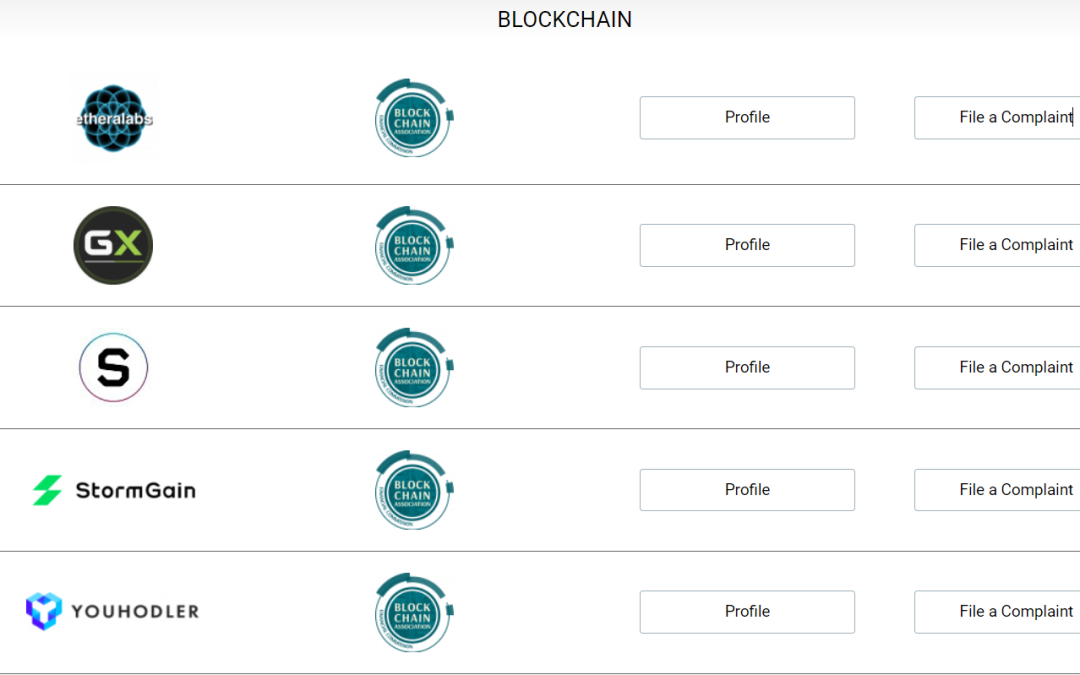Open Profile for YouHodler
1080x675 pixels.
[747, 612]
